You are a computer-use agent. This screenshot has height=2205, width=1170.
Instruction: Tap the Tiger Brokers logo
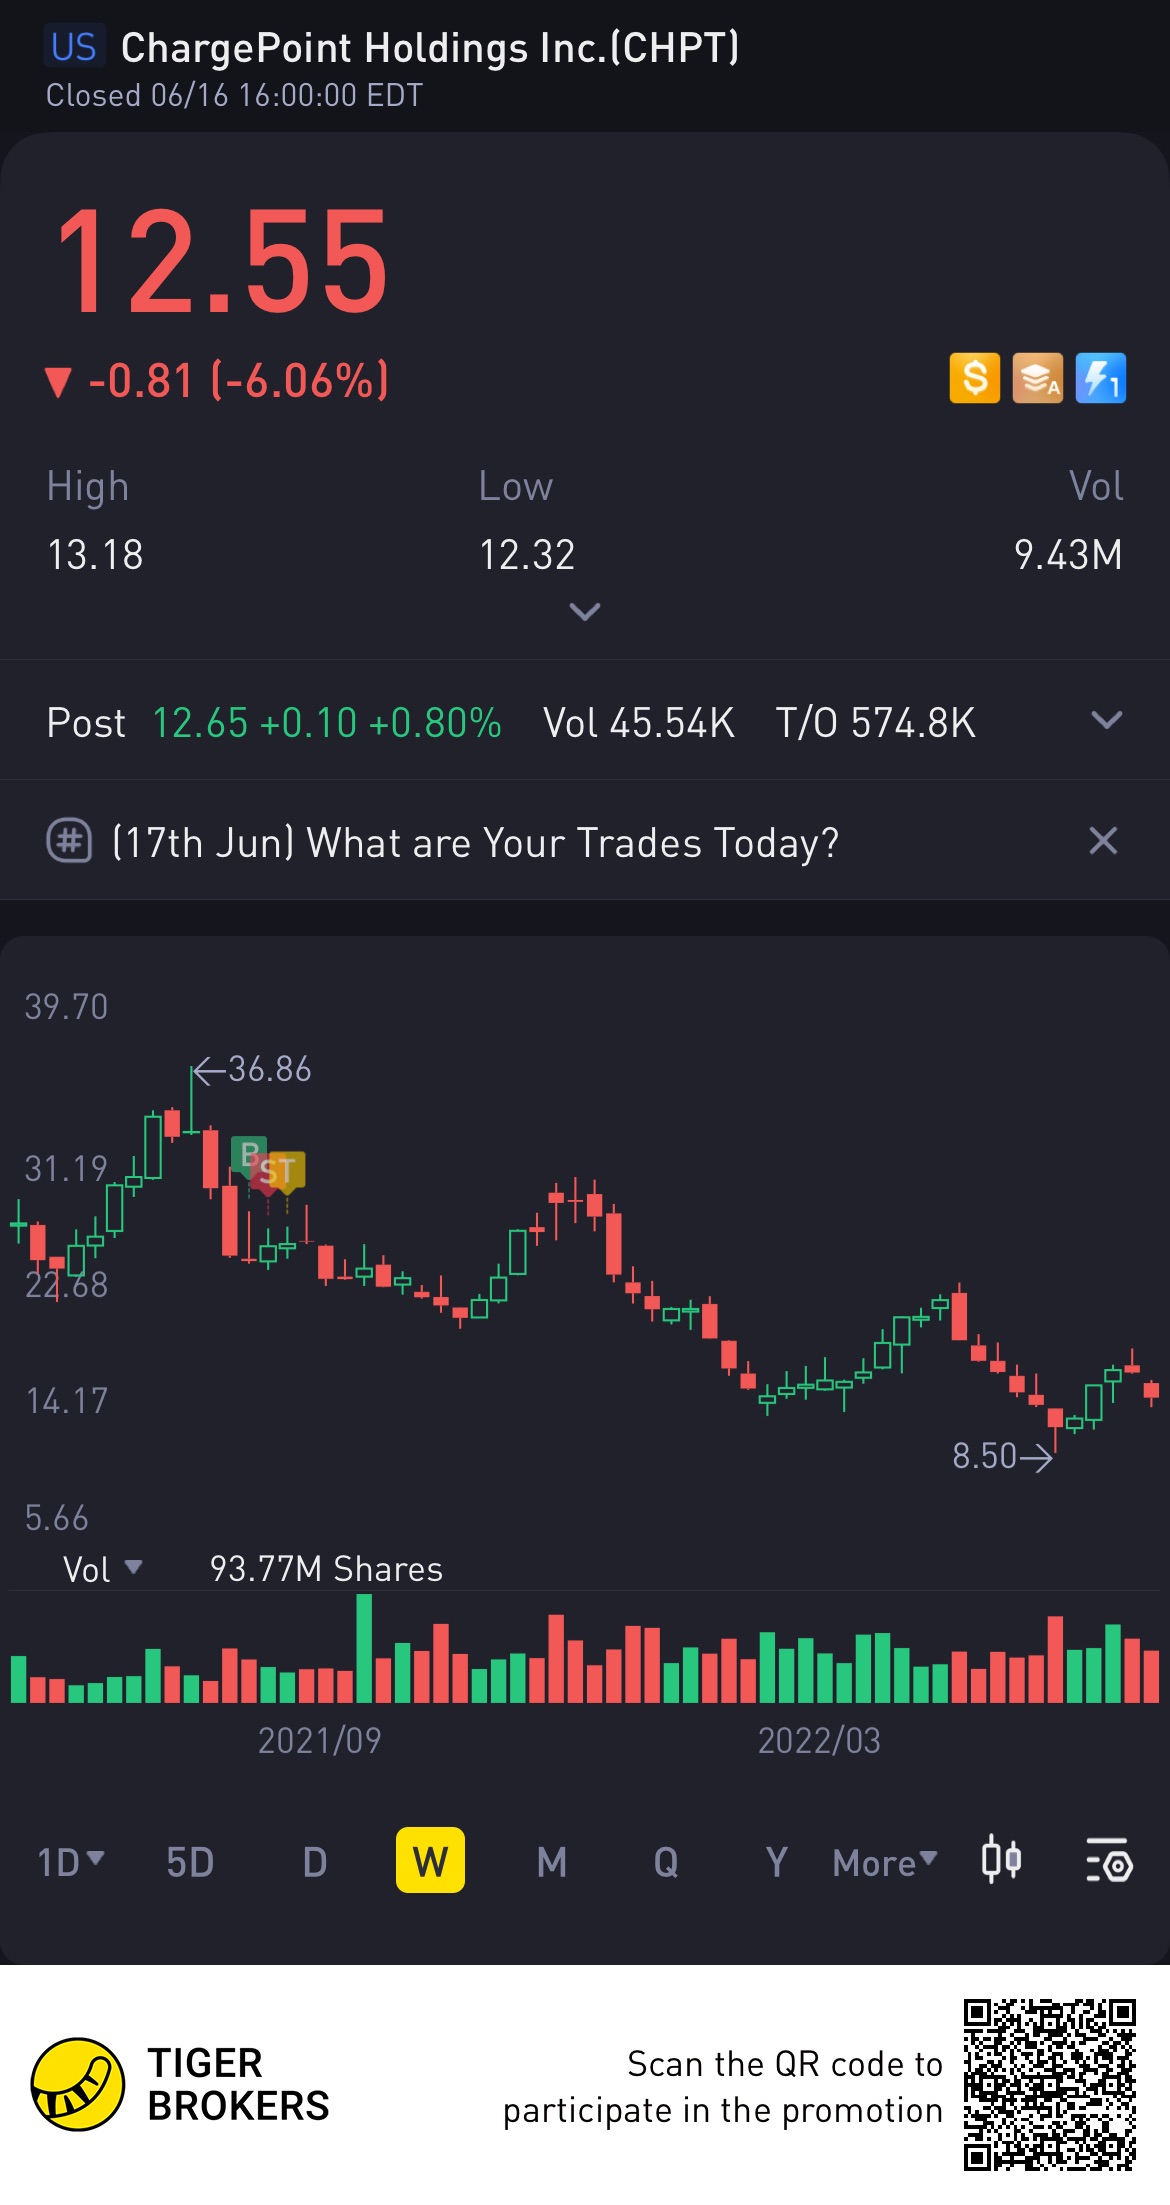click(78, 2084)
